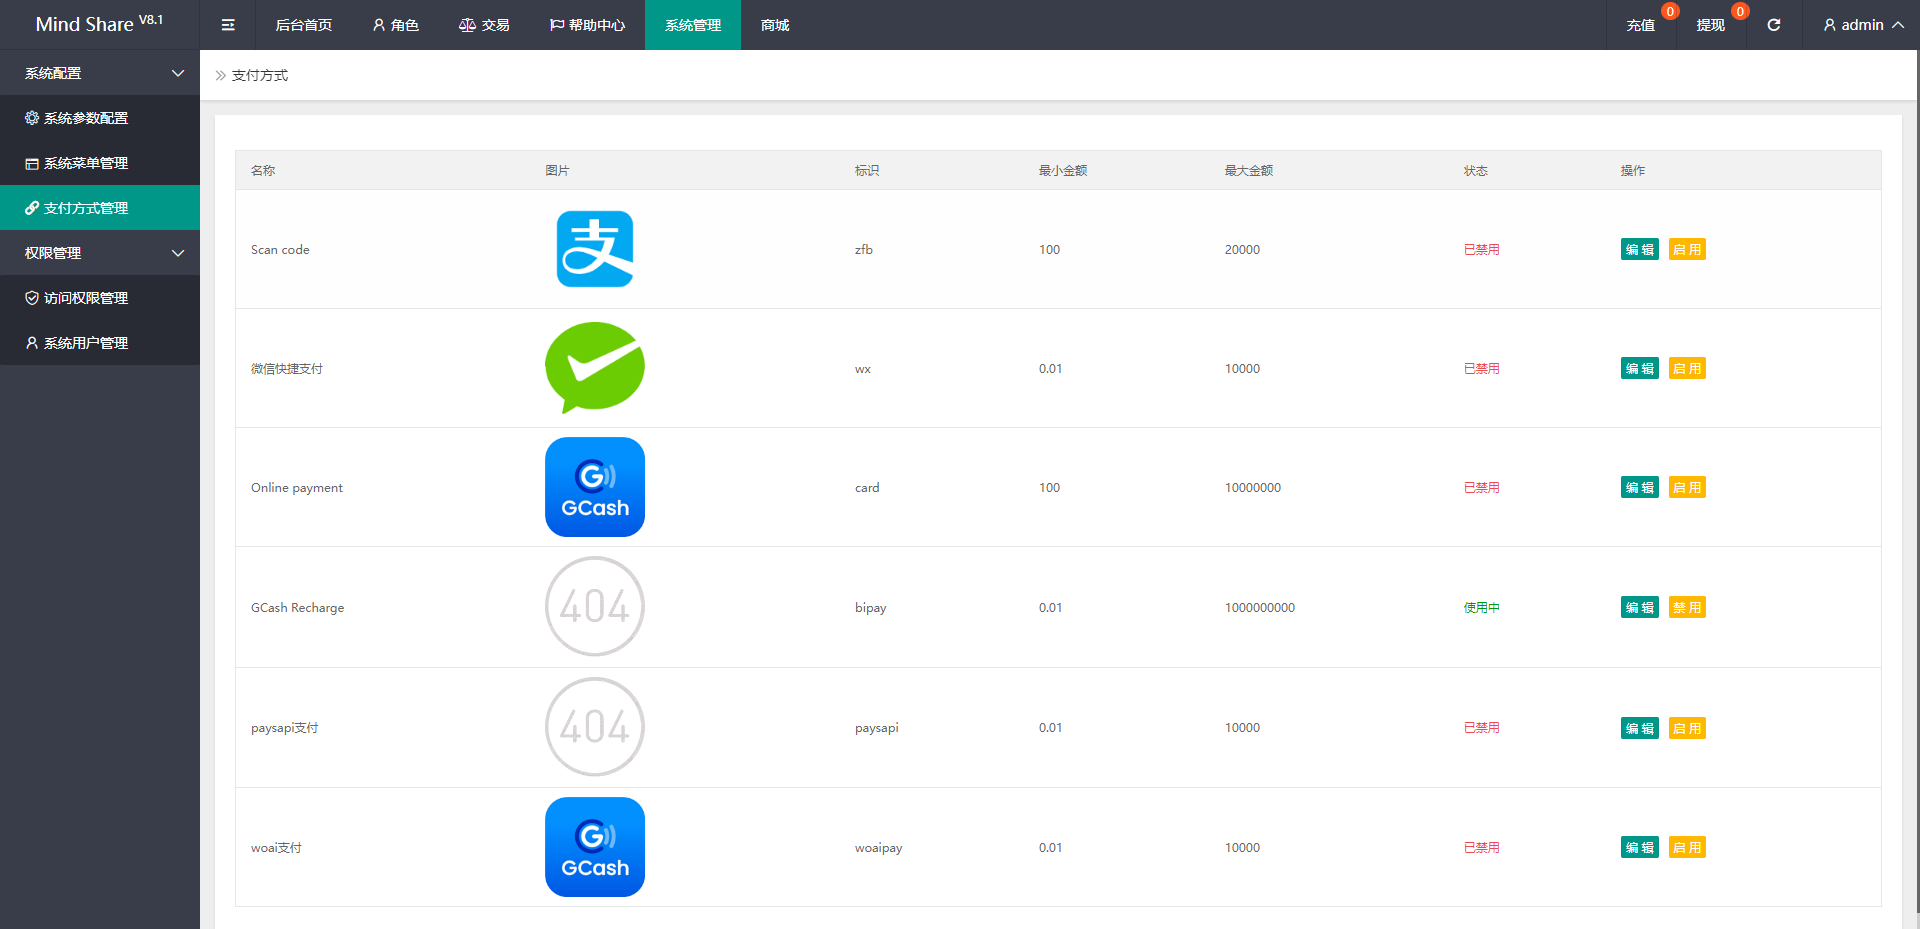Edit the 微信快捷支付 payment entry
This screenshot has width=1920, height=929.
[1639, 369]
